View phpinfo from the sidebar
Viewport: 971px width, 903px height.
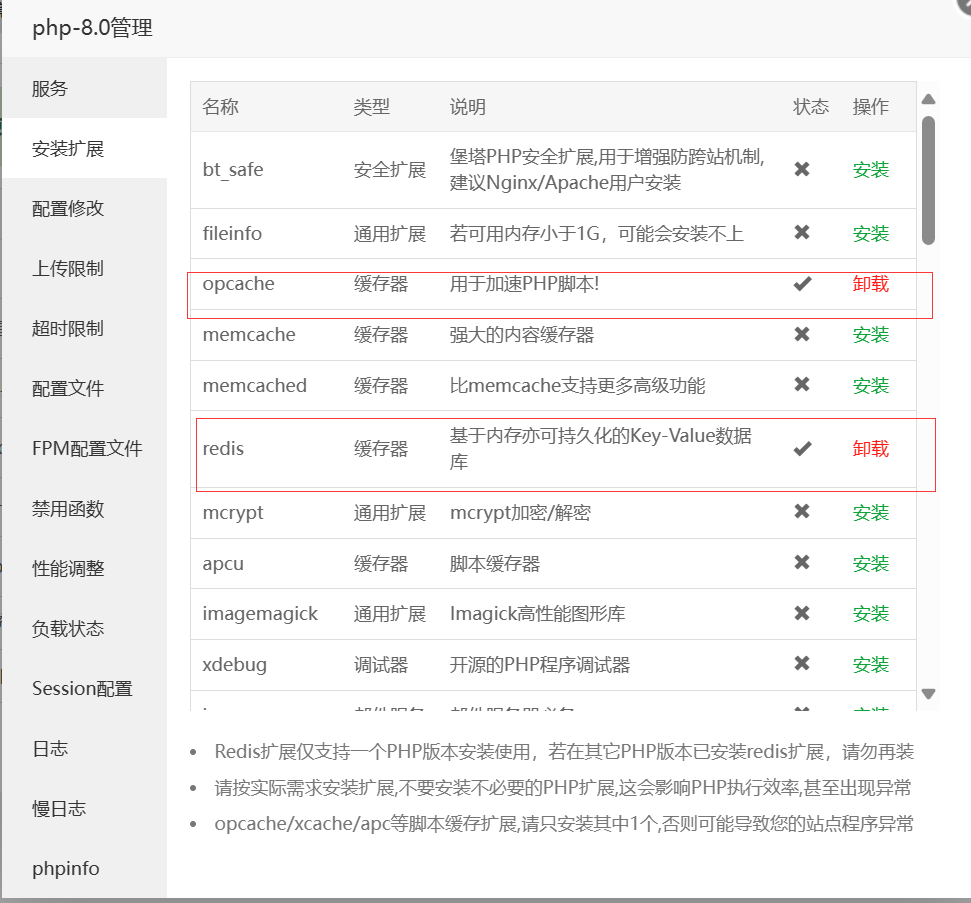point(65,868)
